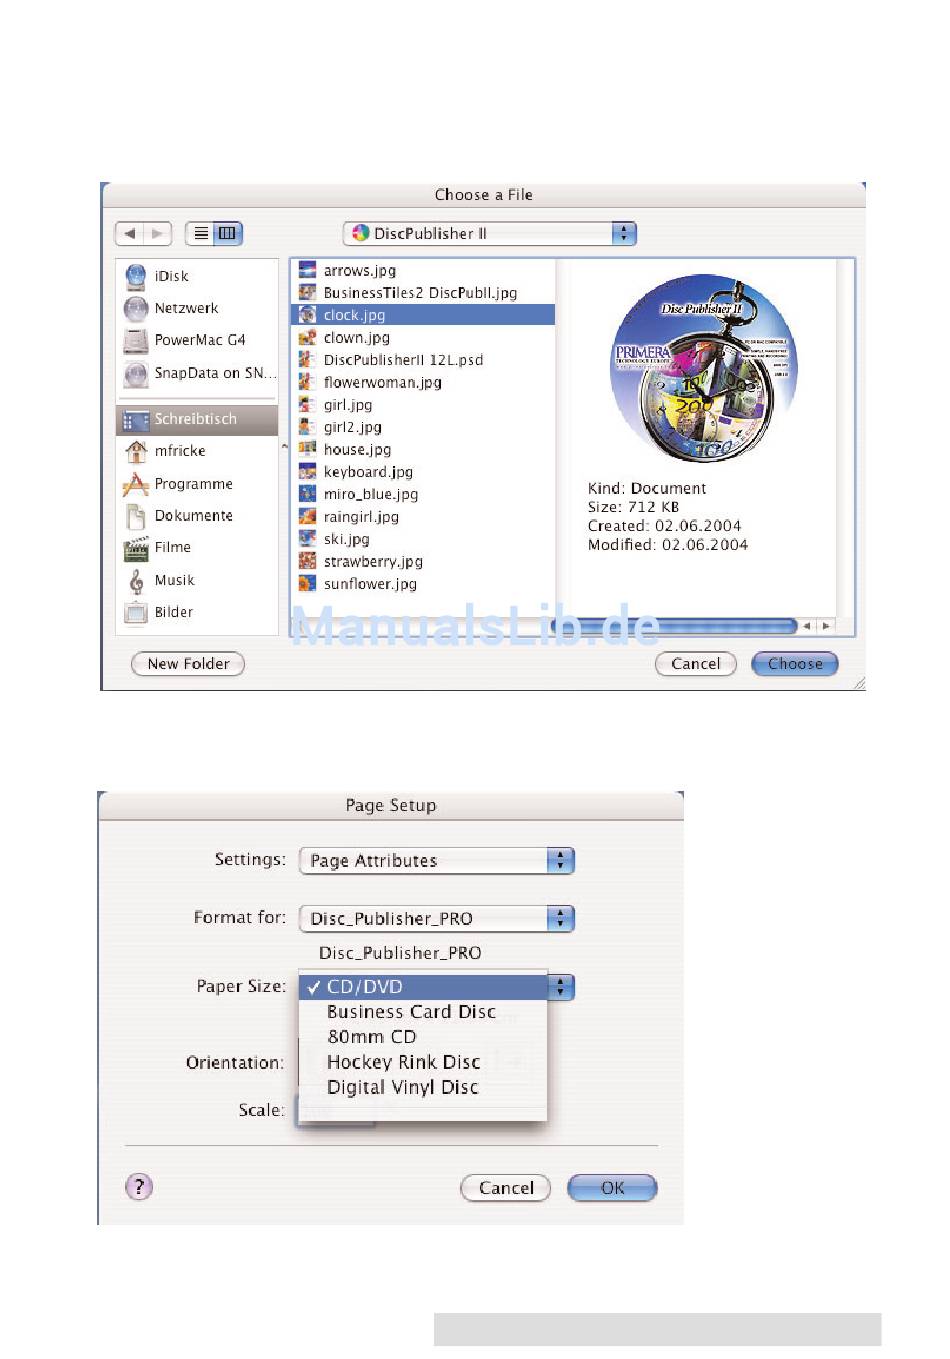Click the forward navigation arrow
This screenshot has height=1359, width=950.
pyautogui.click(x=157, y=234)
